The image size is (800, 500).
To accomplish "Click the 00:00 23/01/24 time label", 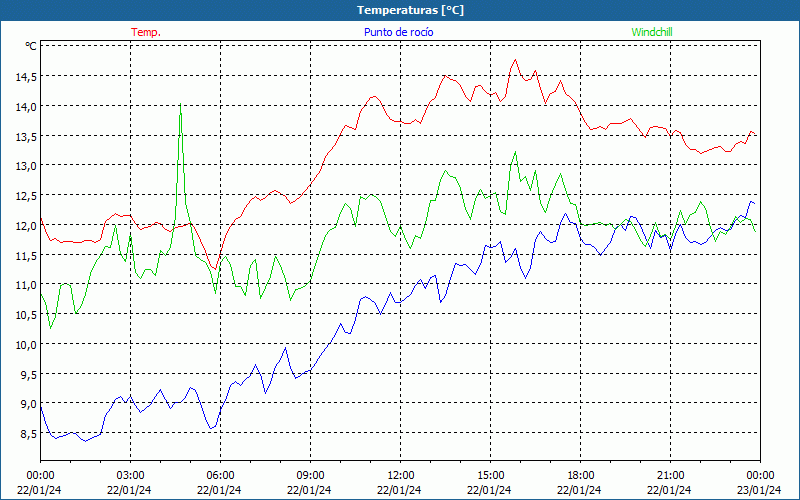I will point(760,483).
